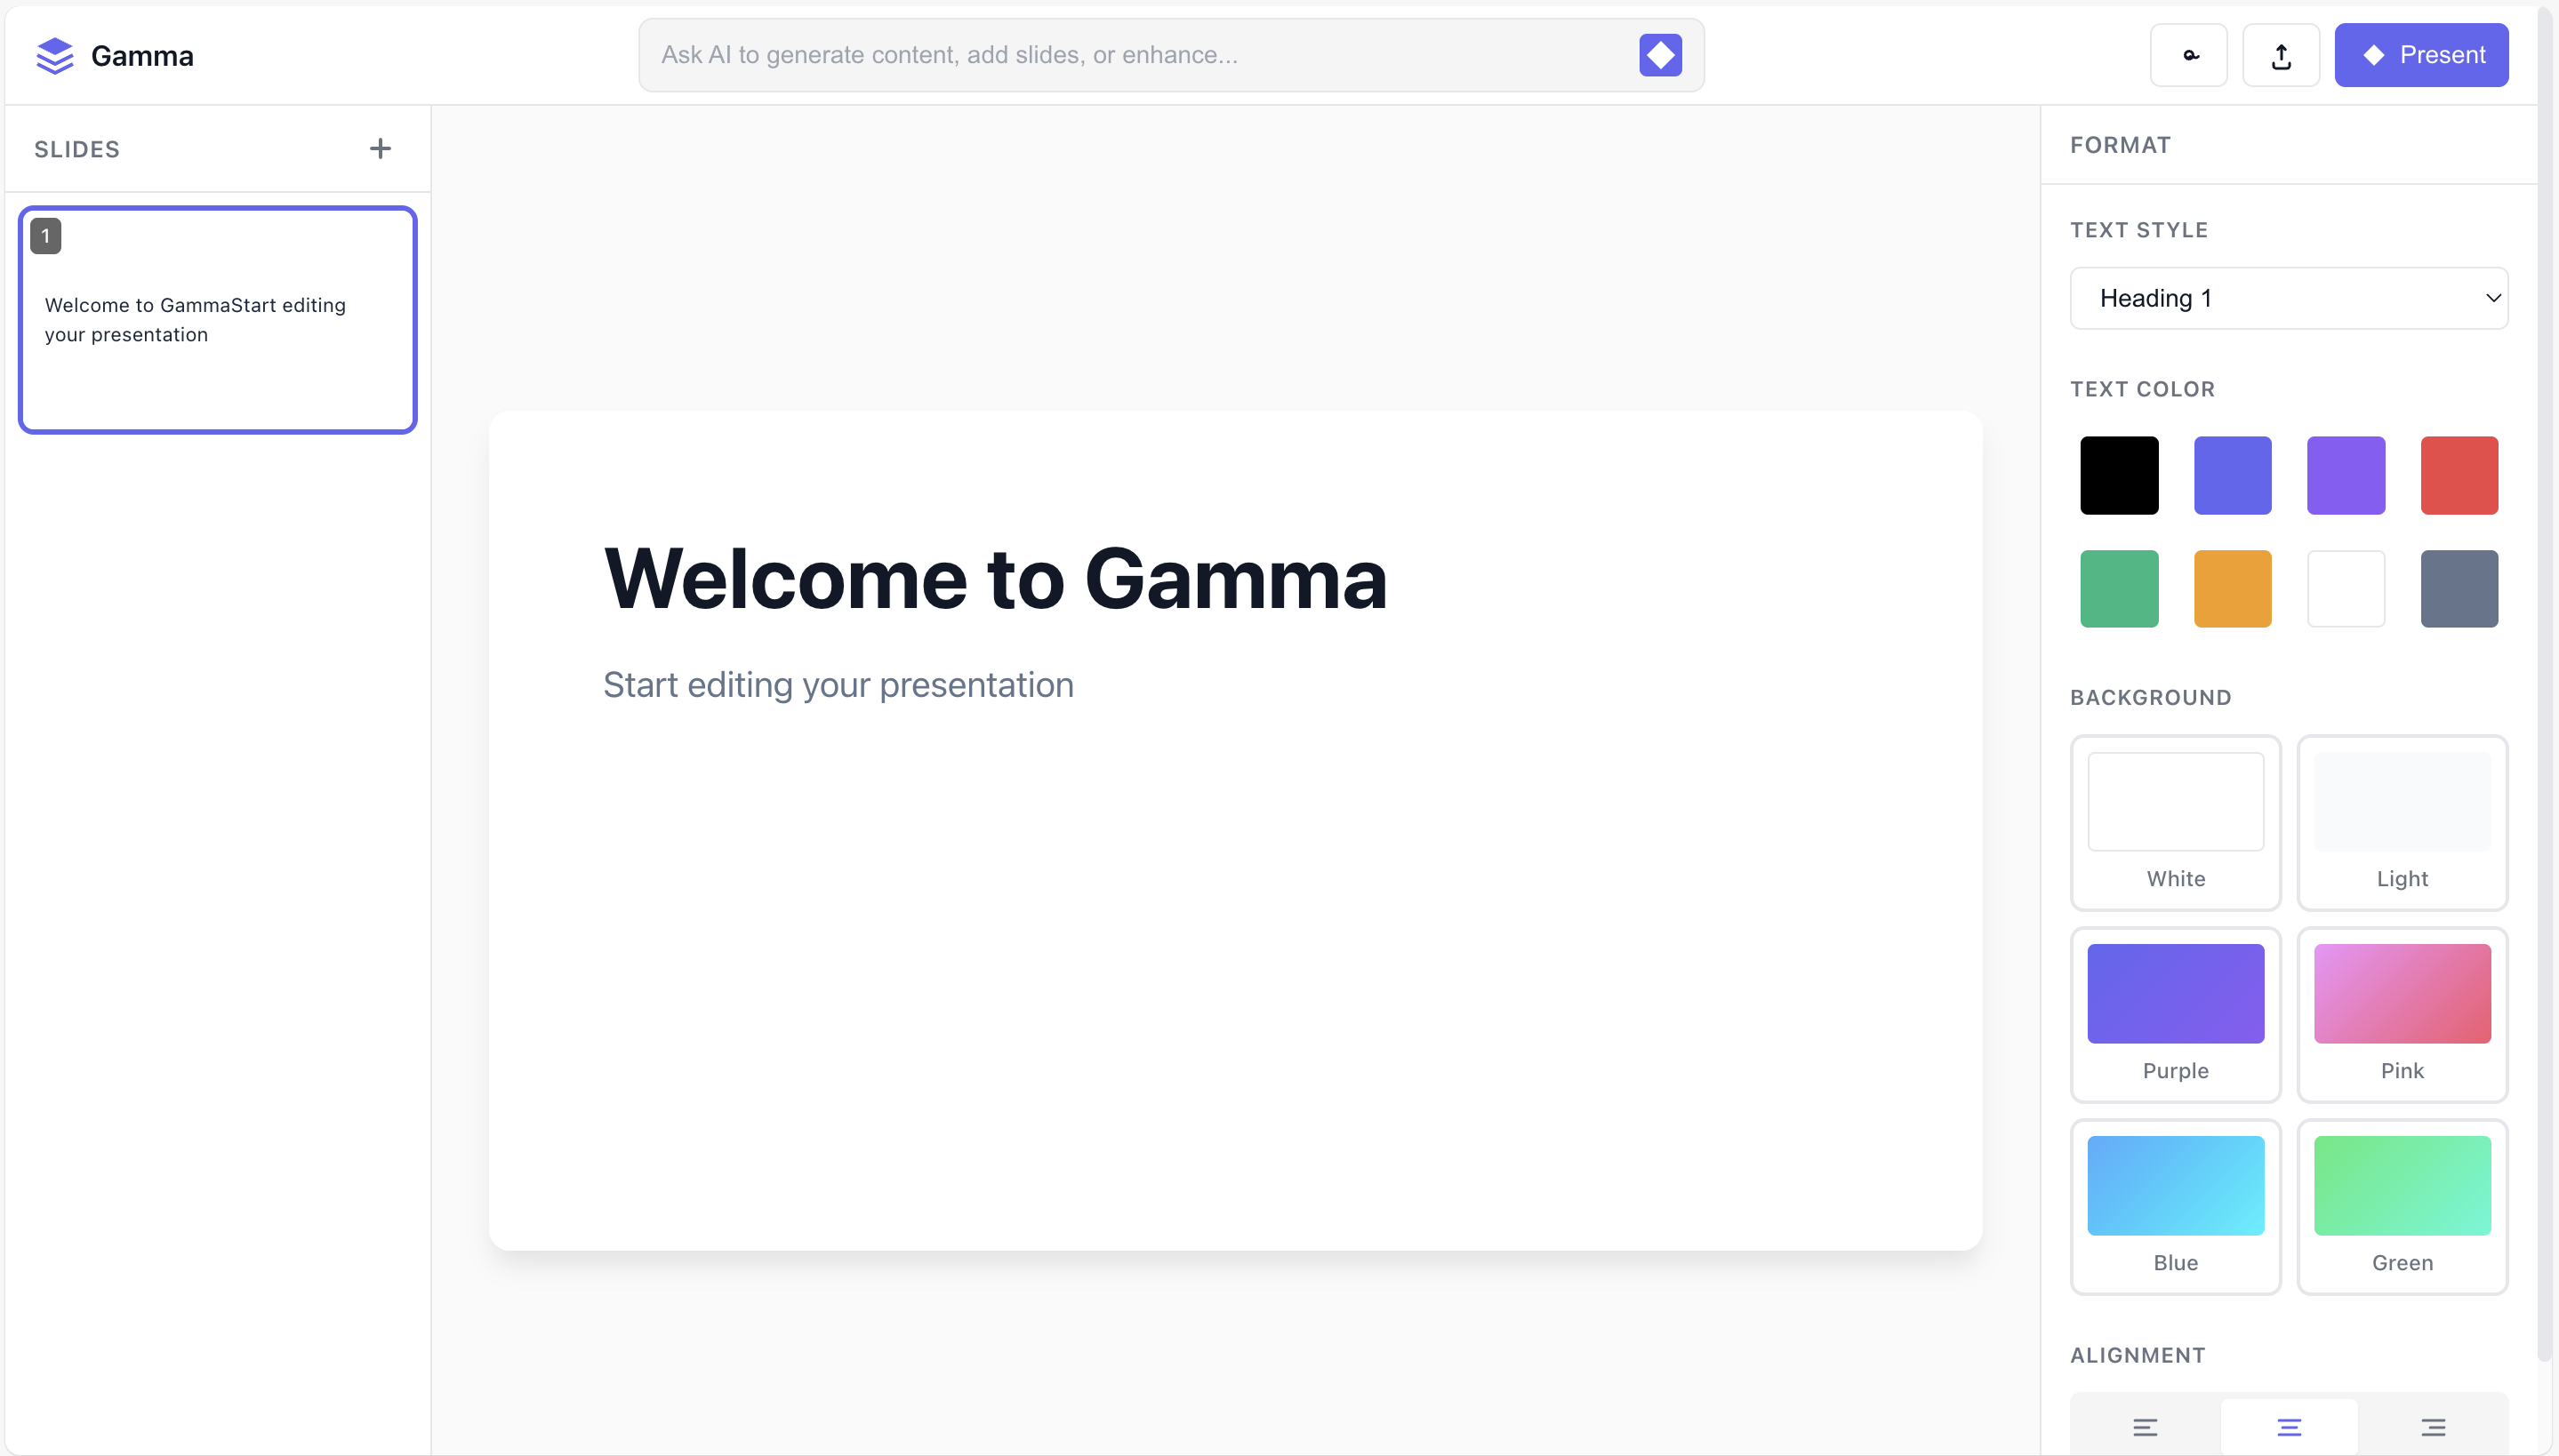The height and width of the screenshot is (1456, 2559).
Task: Click the SLIDES panel header
Action: (77, 148)
